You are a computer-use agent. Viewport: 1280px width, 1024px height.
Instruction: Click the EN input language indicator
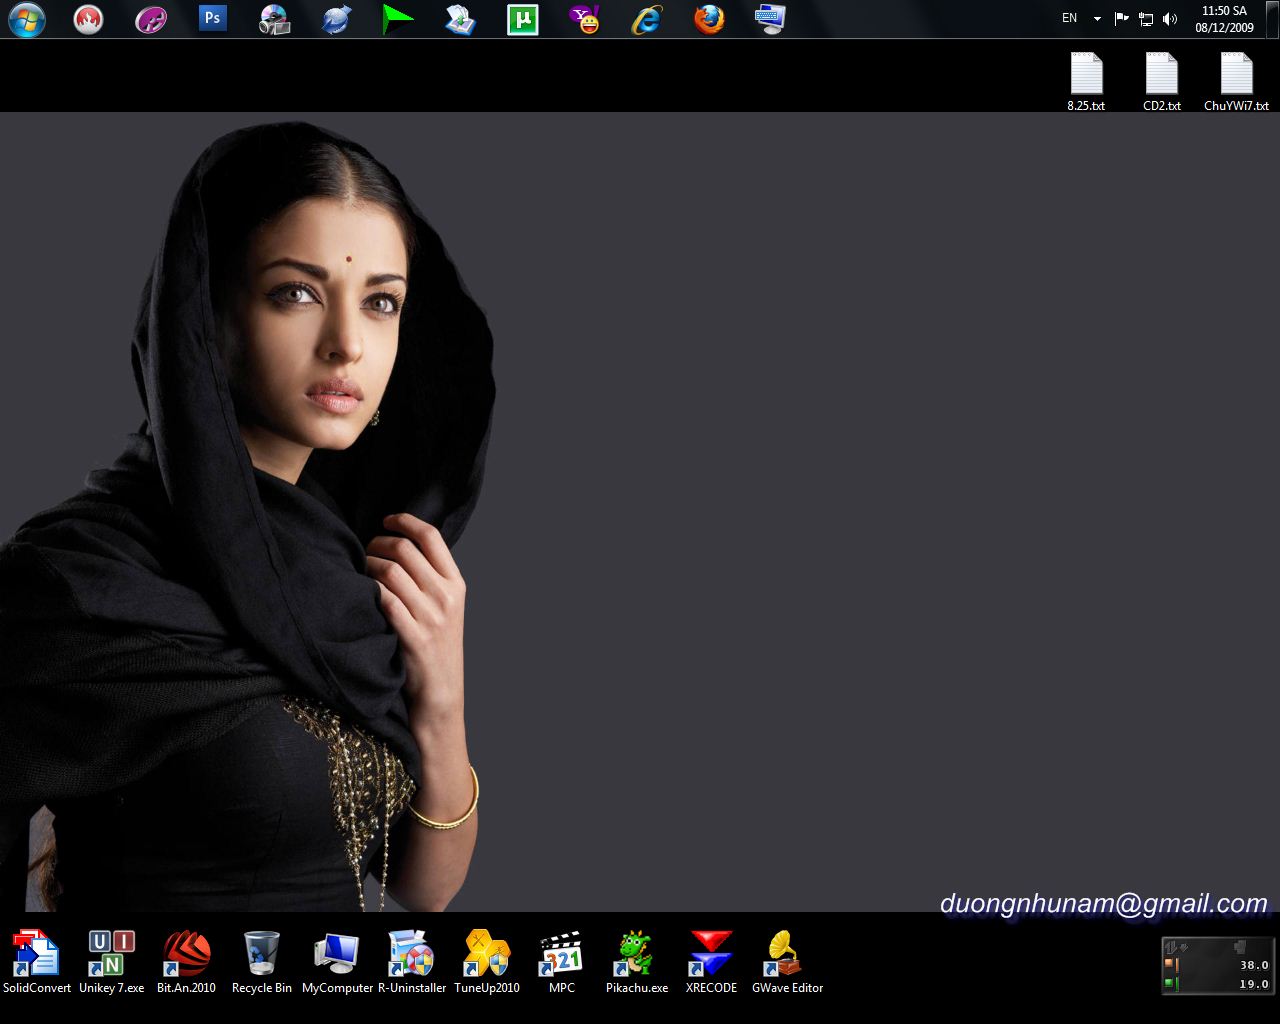1070,18
